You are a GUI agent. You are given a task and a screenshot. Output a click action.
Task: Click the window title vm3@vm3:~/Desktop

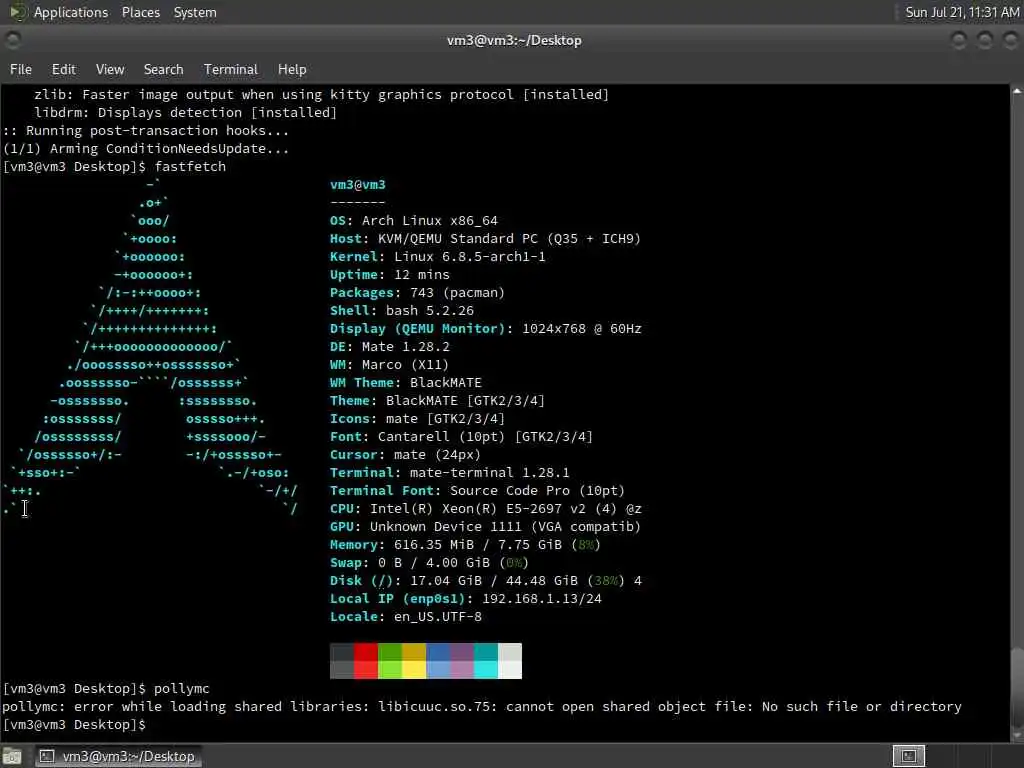(x=514, y=40)
